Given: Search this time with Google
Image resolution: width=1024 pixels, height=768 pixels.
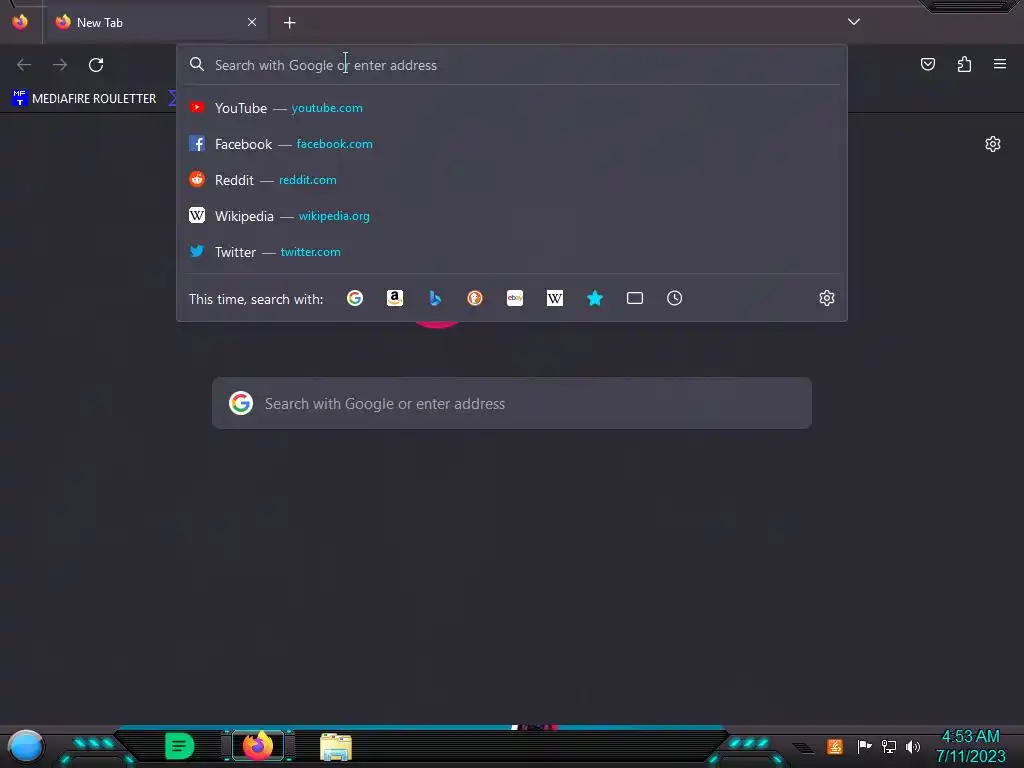Looking at the screenshot, I should 355,298.
